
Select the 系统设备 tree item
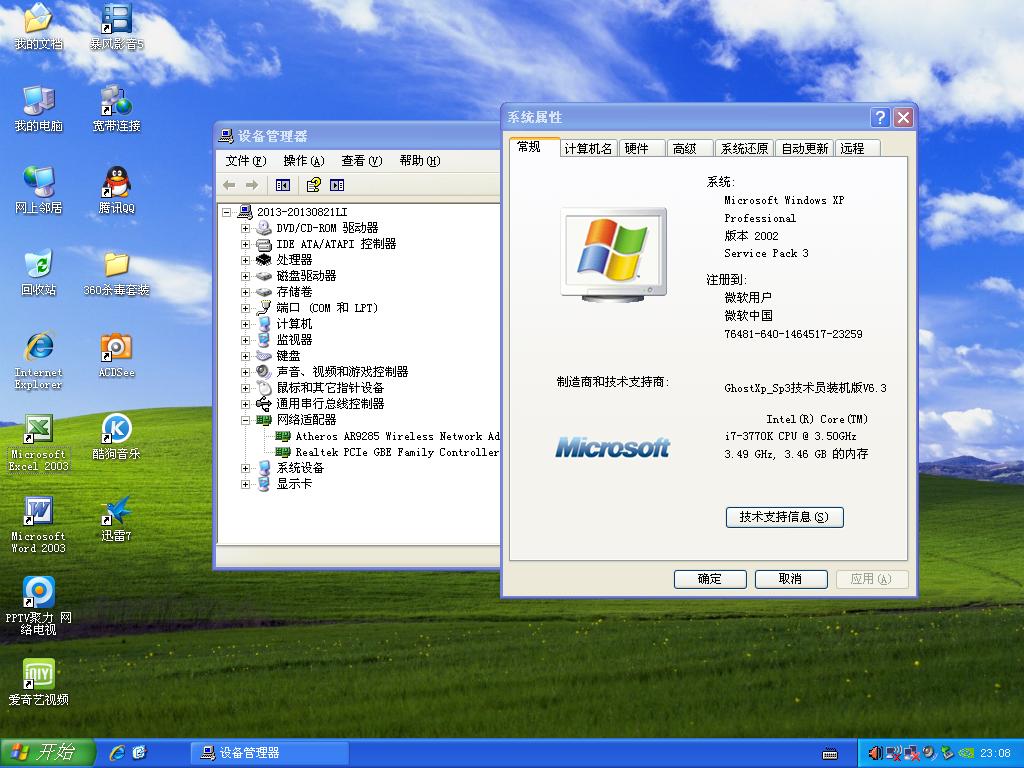[x=300, y=468]
